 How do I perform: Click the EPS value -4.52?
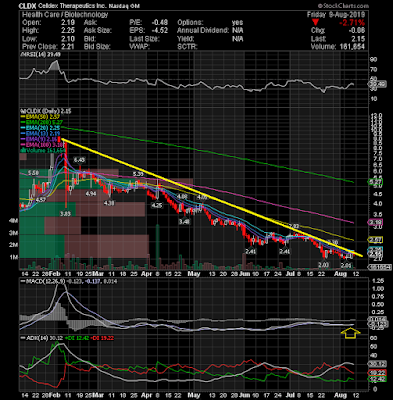159,31
